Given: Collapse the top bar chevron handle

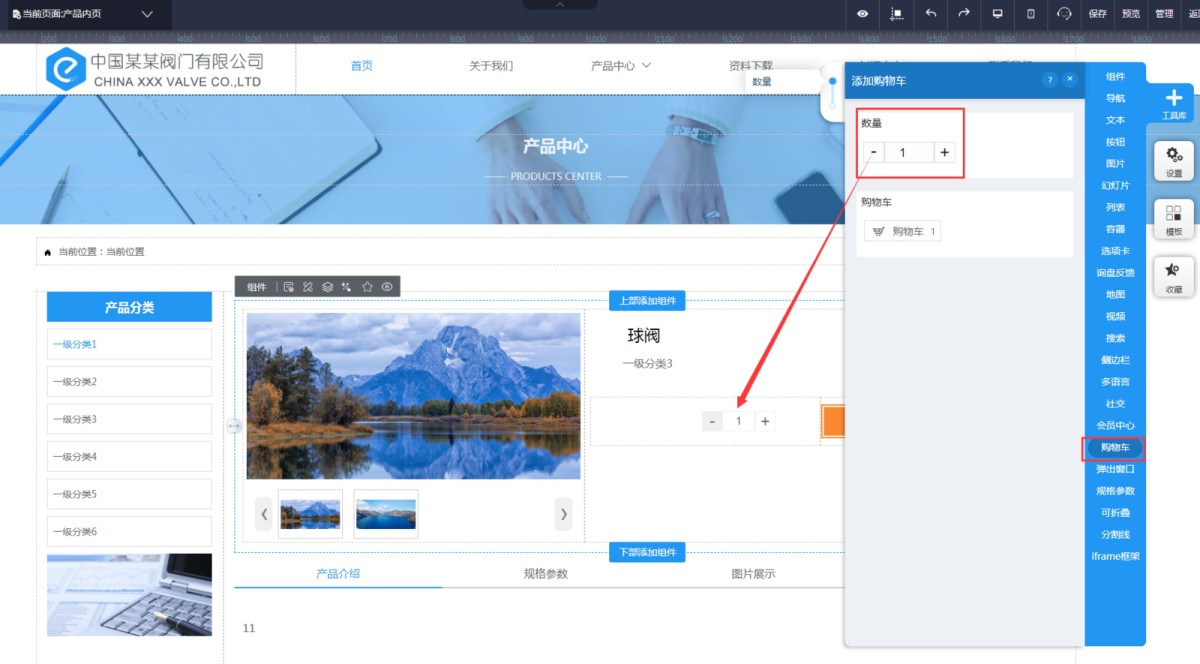Looking at the screenshot, I should 559,4.
